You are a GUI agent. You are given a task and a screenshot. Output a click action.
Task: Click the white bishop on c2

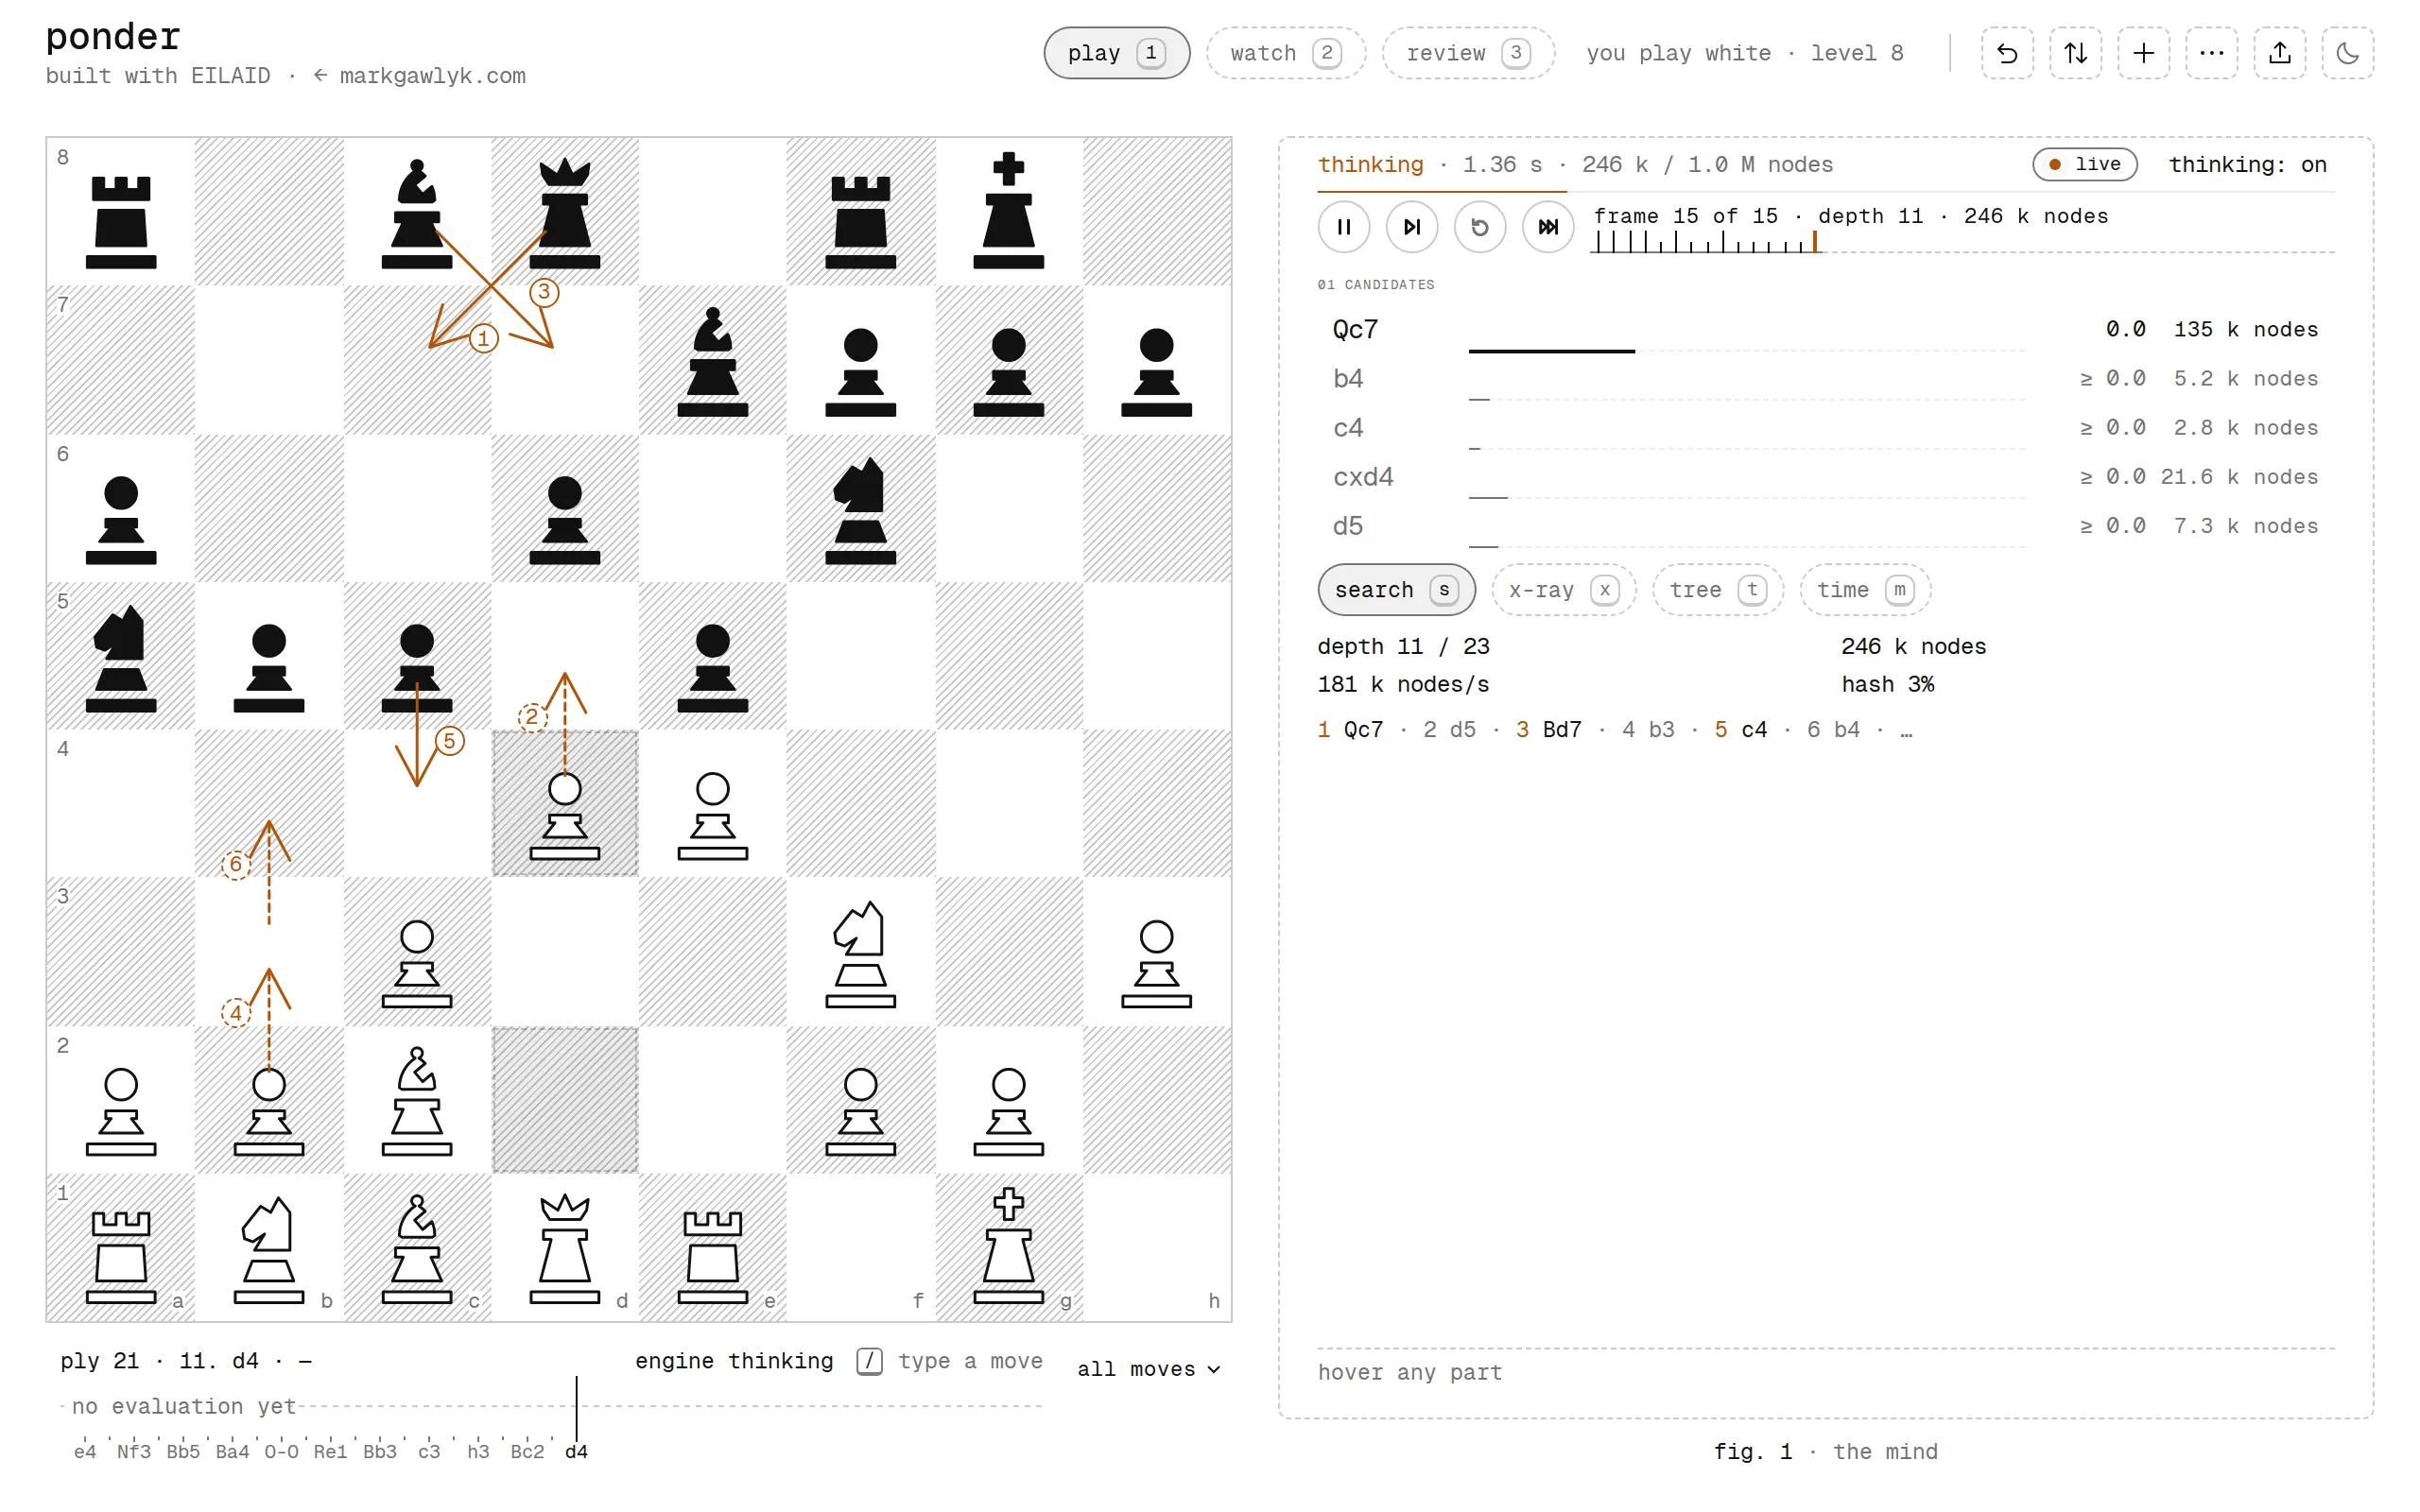pos(417,1100)
